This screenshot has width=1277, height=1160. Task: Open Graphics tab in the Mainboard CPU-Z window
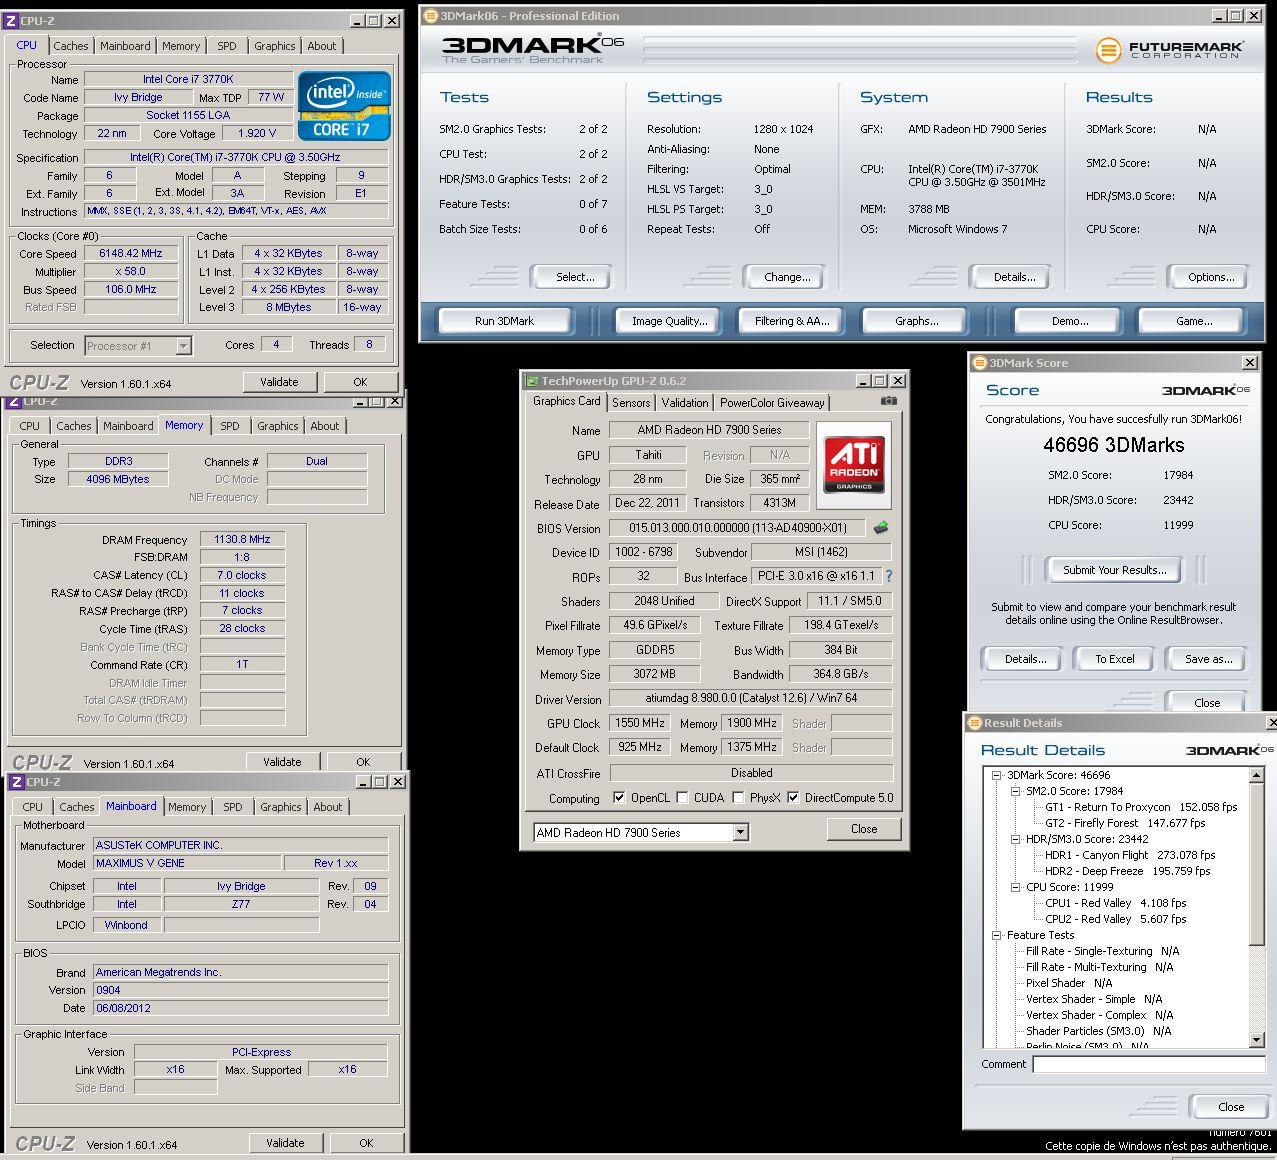click(x=281, y=807)
